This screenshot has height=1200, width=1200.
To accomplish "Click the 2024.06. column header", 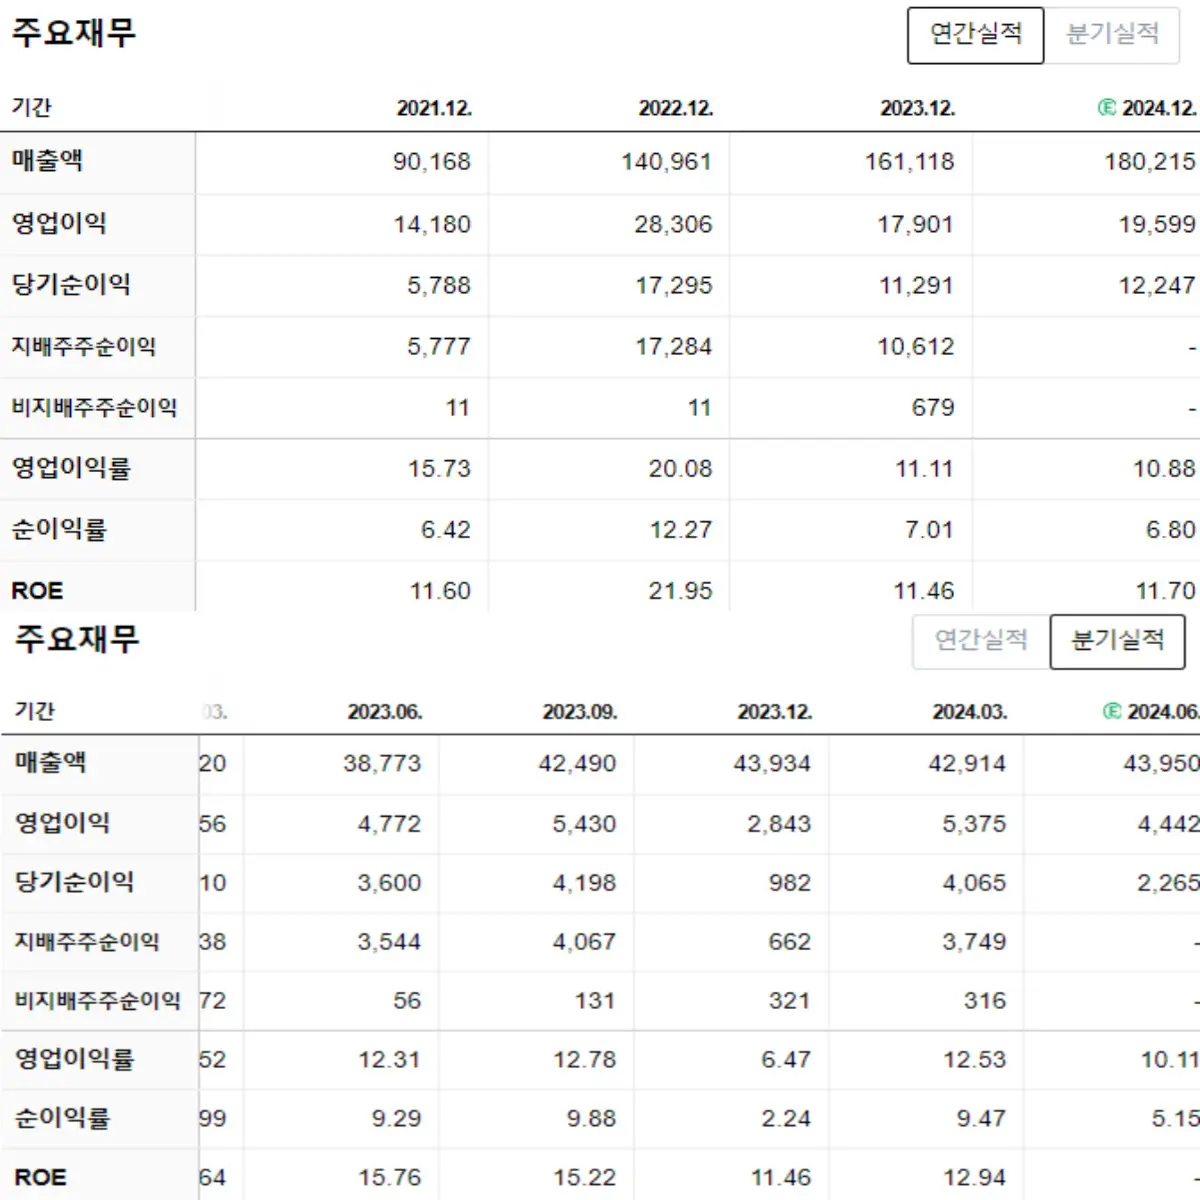I will (x=1163, y=712).
